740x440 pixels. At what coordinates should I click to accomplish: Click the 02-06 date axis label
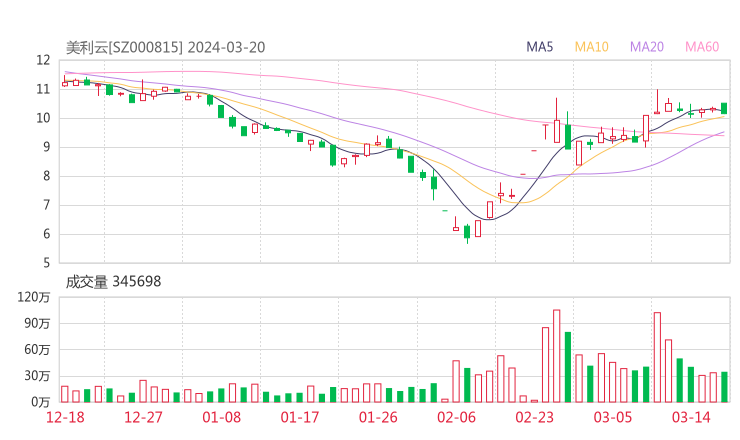[x=456, y=417]
